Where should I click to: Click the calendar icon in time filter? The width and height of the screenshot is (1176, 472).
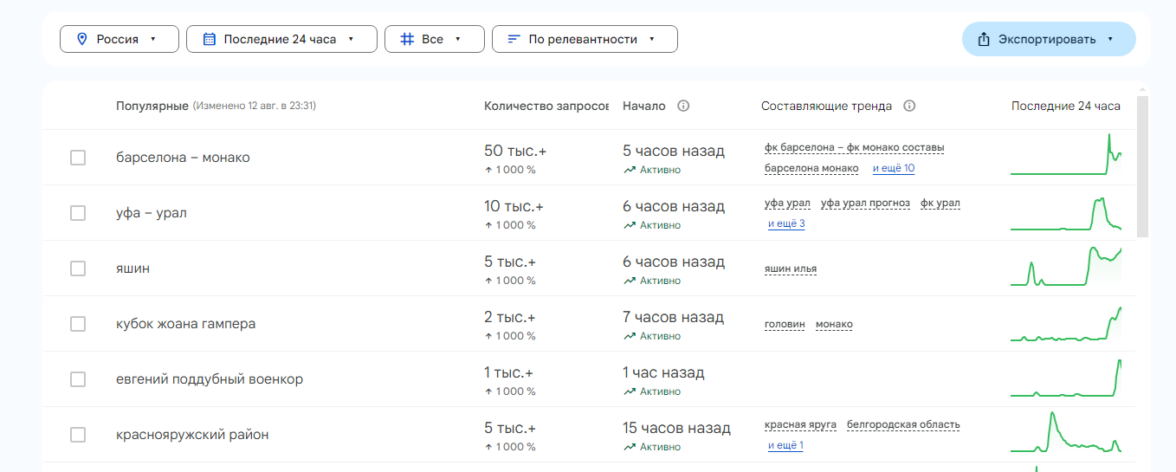point(209,39)
